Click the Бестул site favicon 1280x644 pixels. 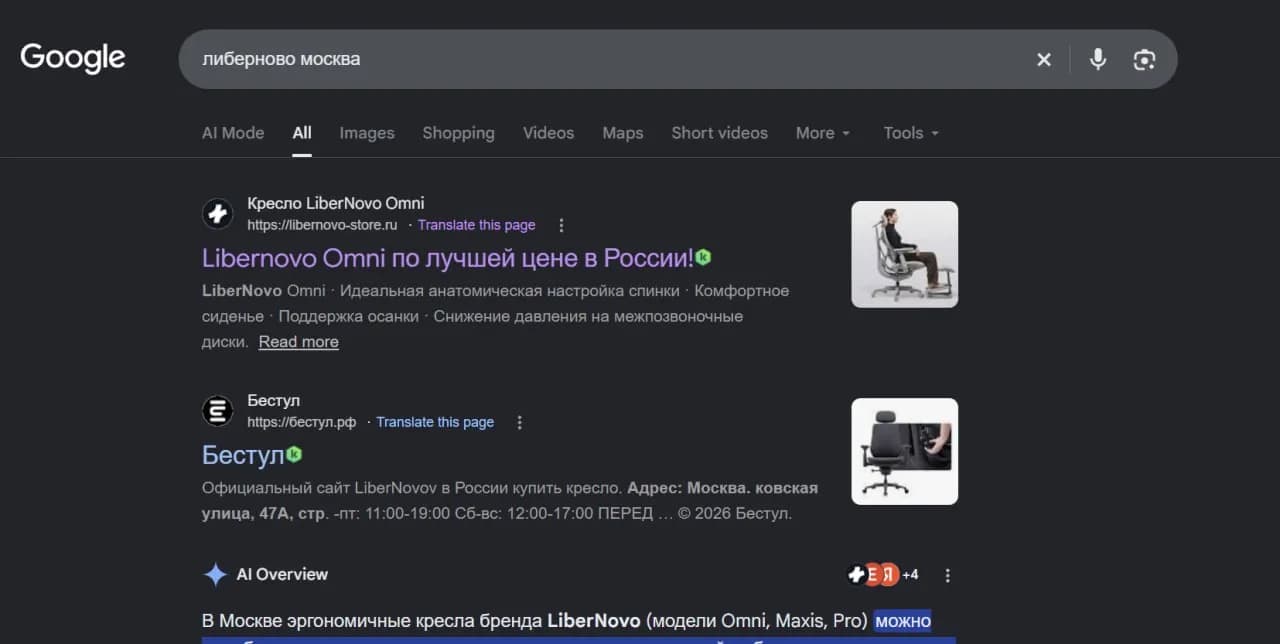217,411
